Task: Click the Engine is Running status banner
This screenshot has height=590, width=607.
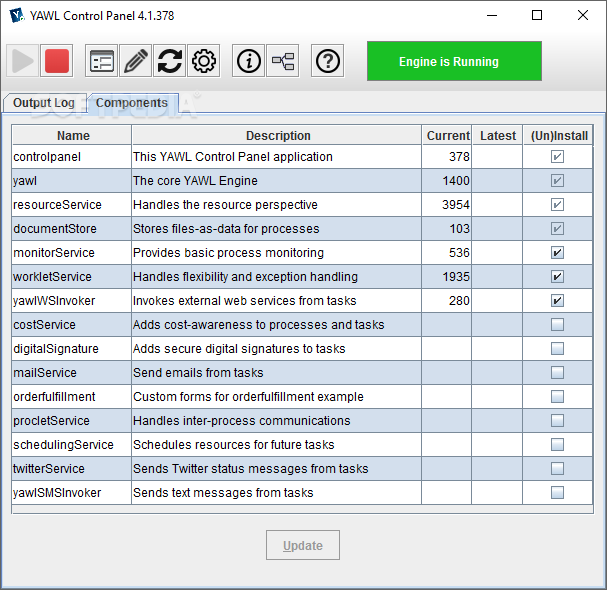Action: 454,61
